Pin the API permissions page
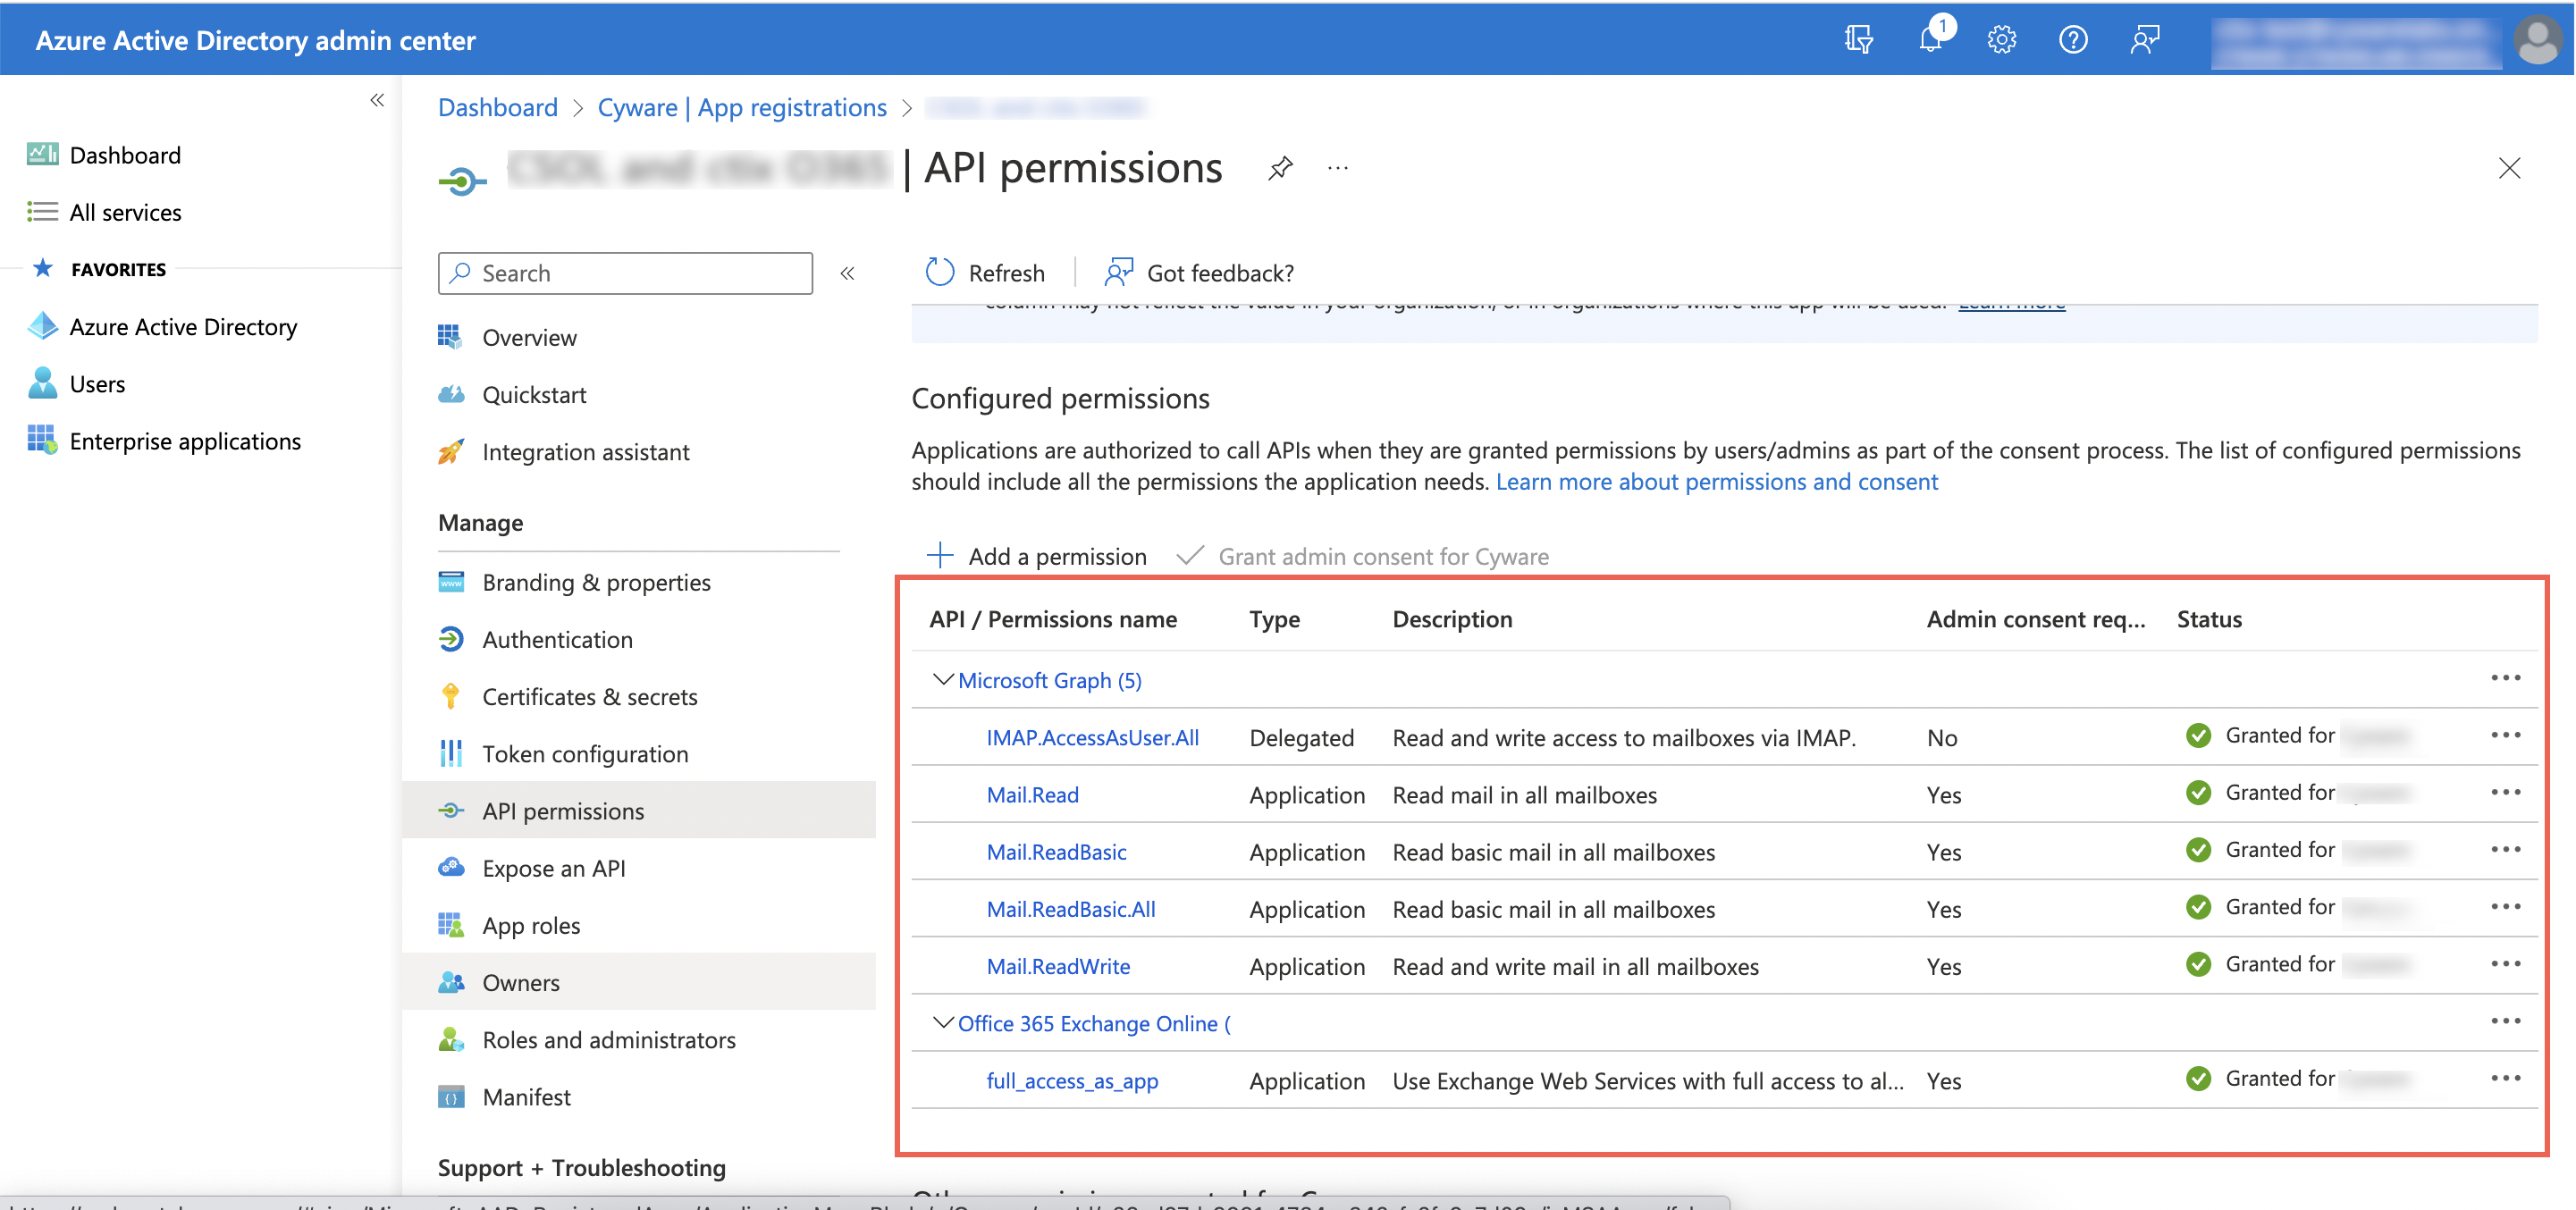 coord(1280,168)
